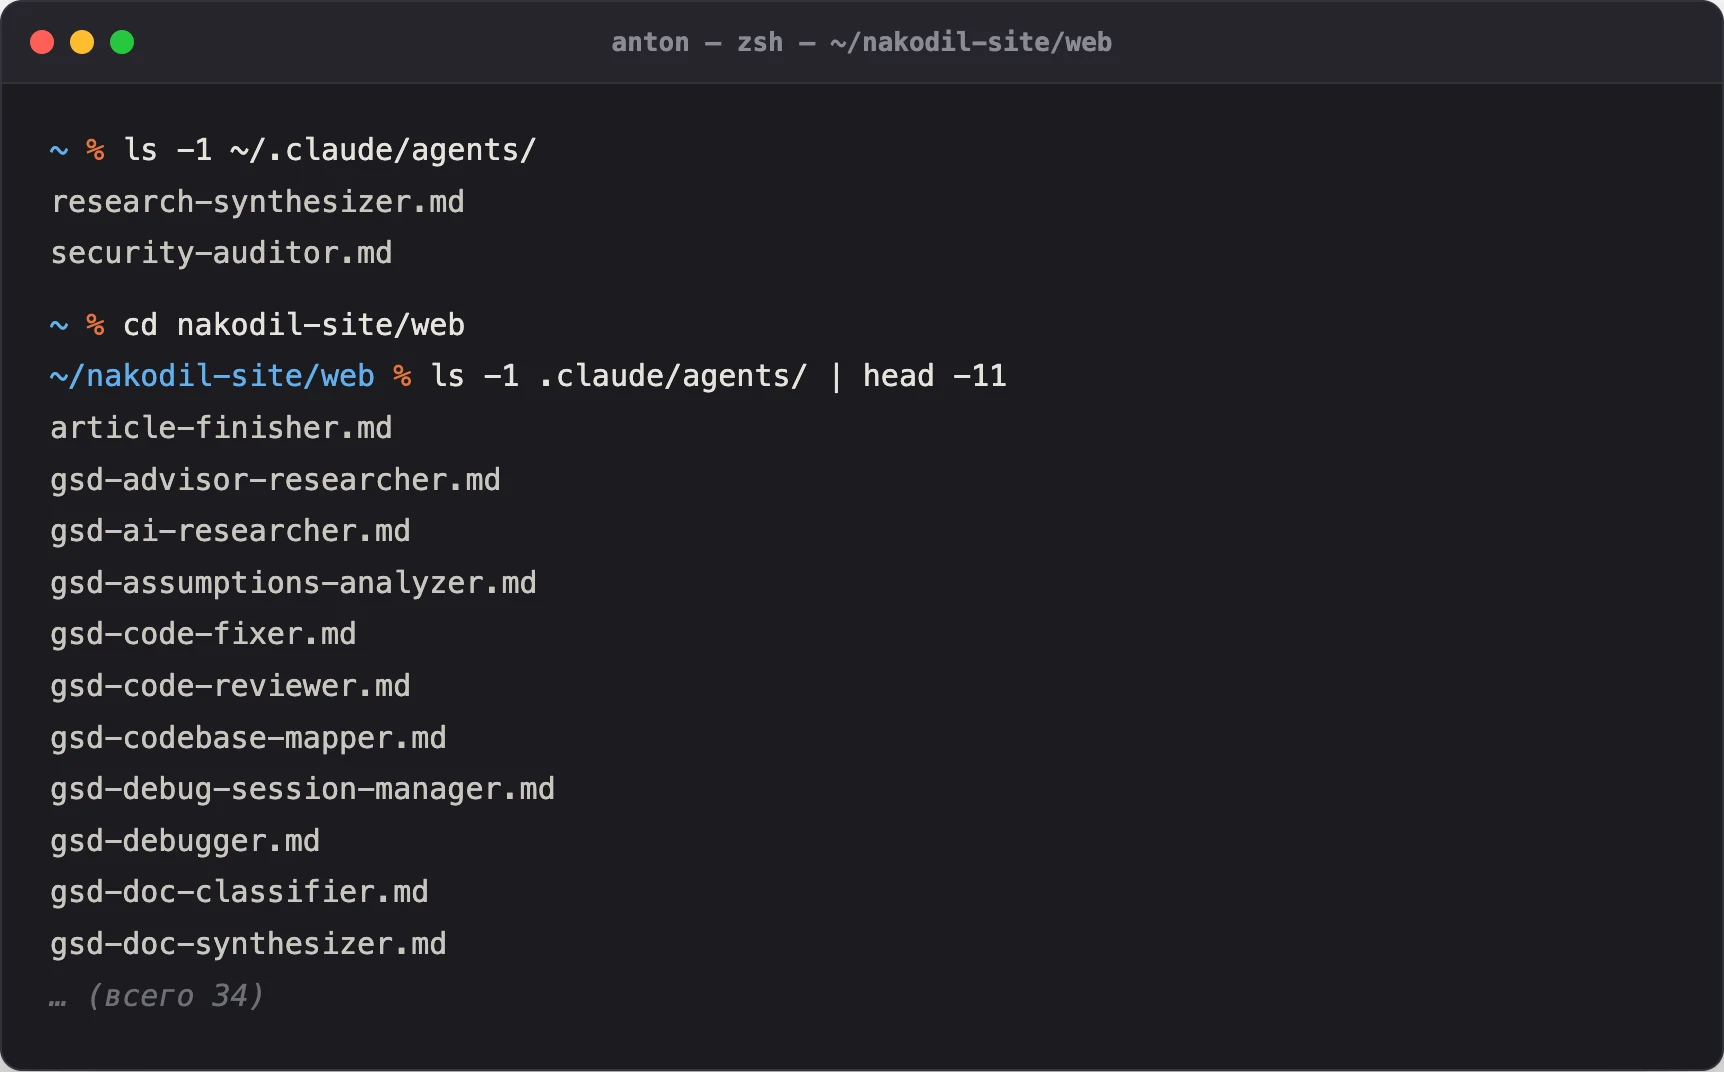Click the article-finisher.md entry

pos(222,428)
